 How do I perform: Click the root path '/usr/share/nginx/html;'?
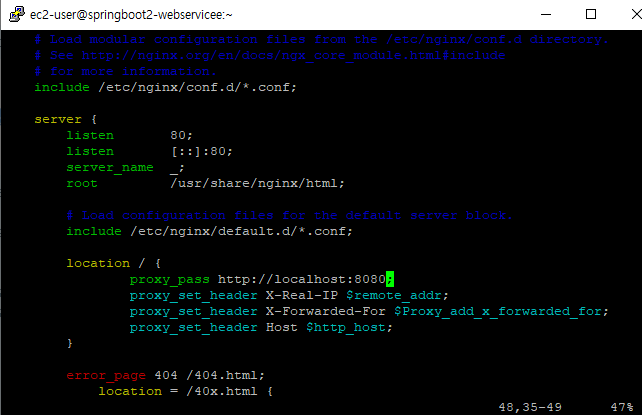[257, 183]
